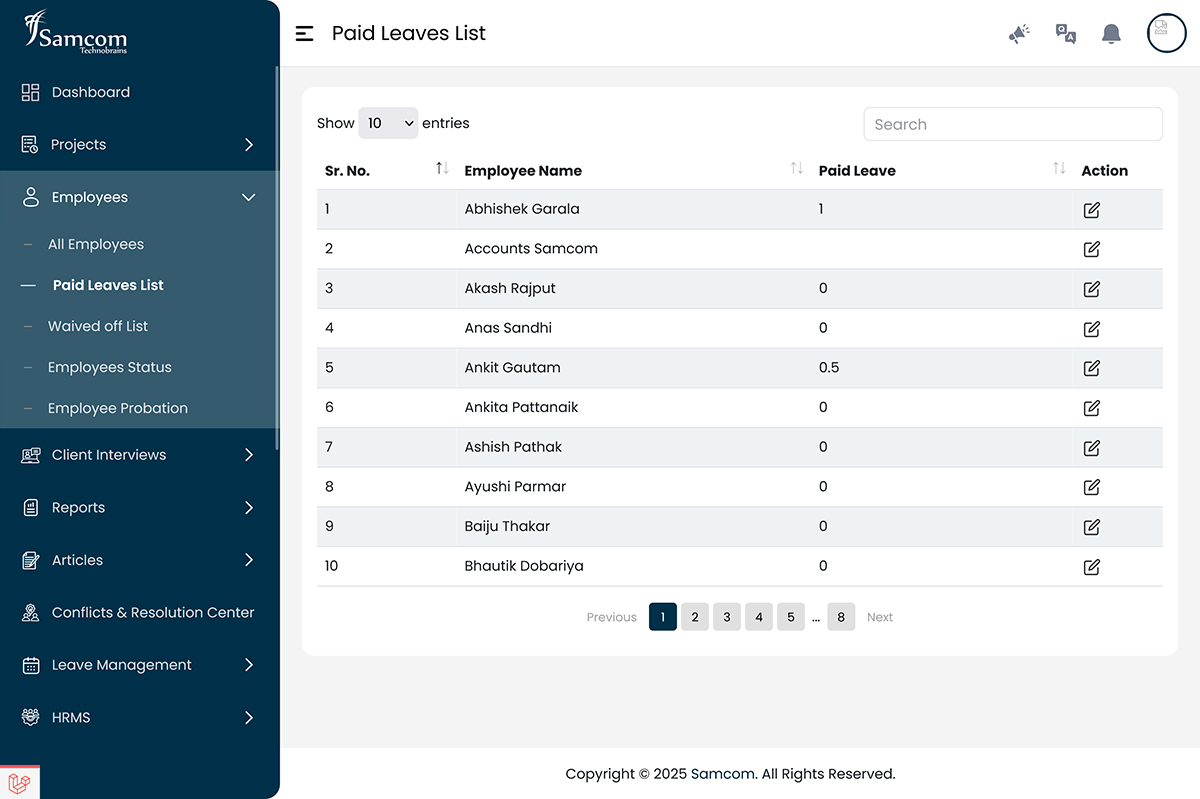Click the Ankit Gautam name cell
Screen dimensions: 1200x799
click(512, 367)
